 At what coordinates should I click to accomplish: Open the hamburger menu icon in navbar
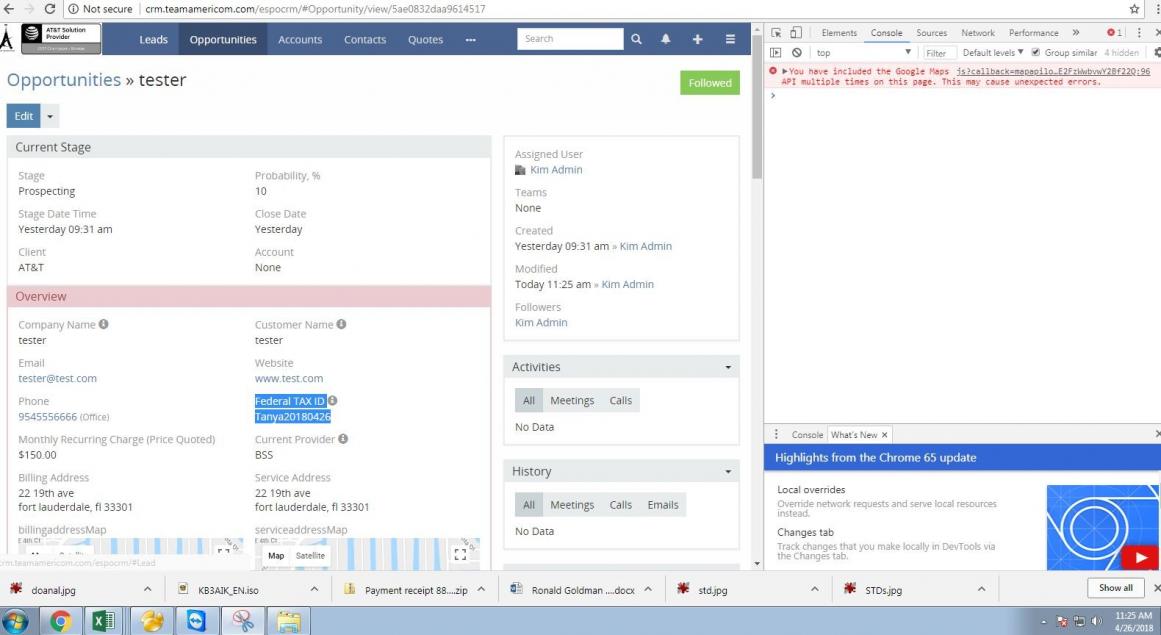pos(730,39)
